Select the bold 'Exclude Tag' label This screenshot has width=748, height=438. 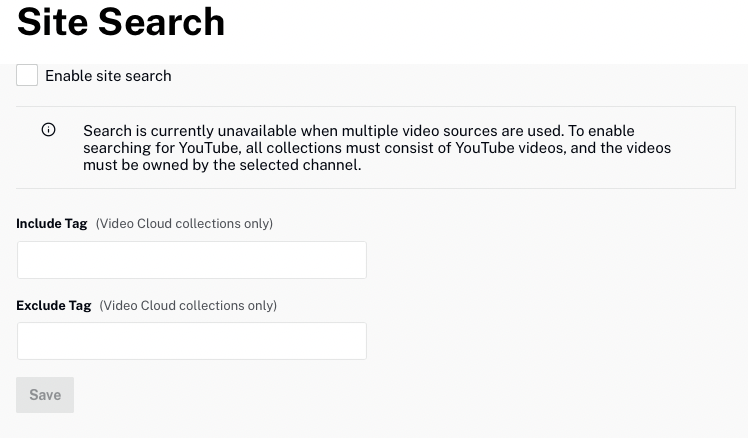point(53,306)
